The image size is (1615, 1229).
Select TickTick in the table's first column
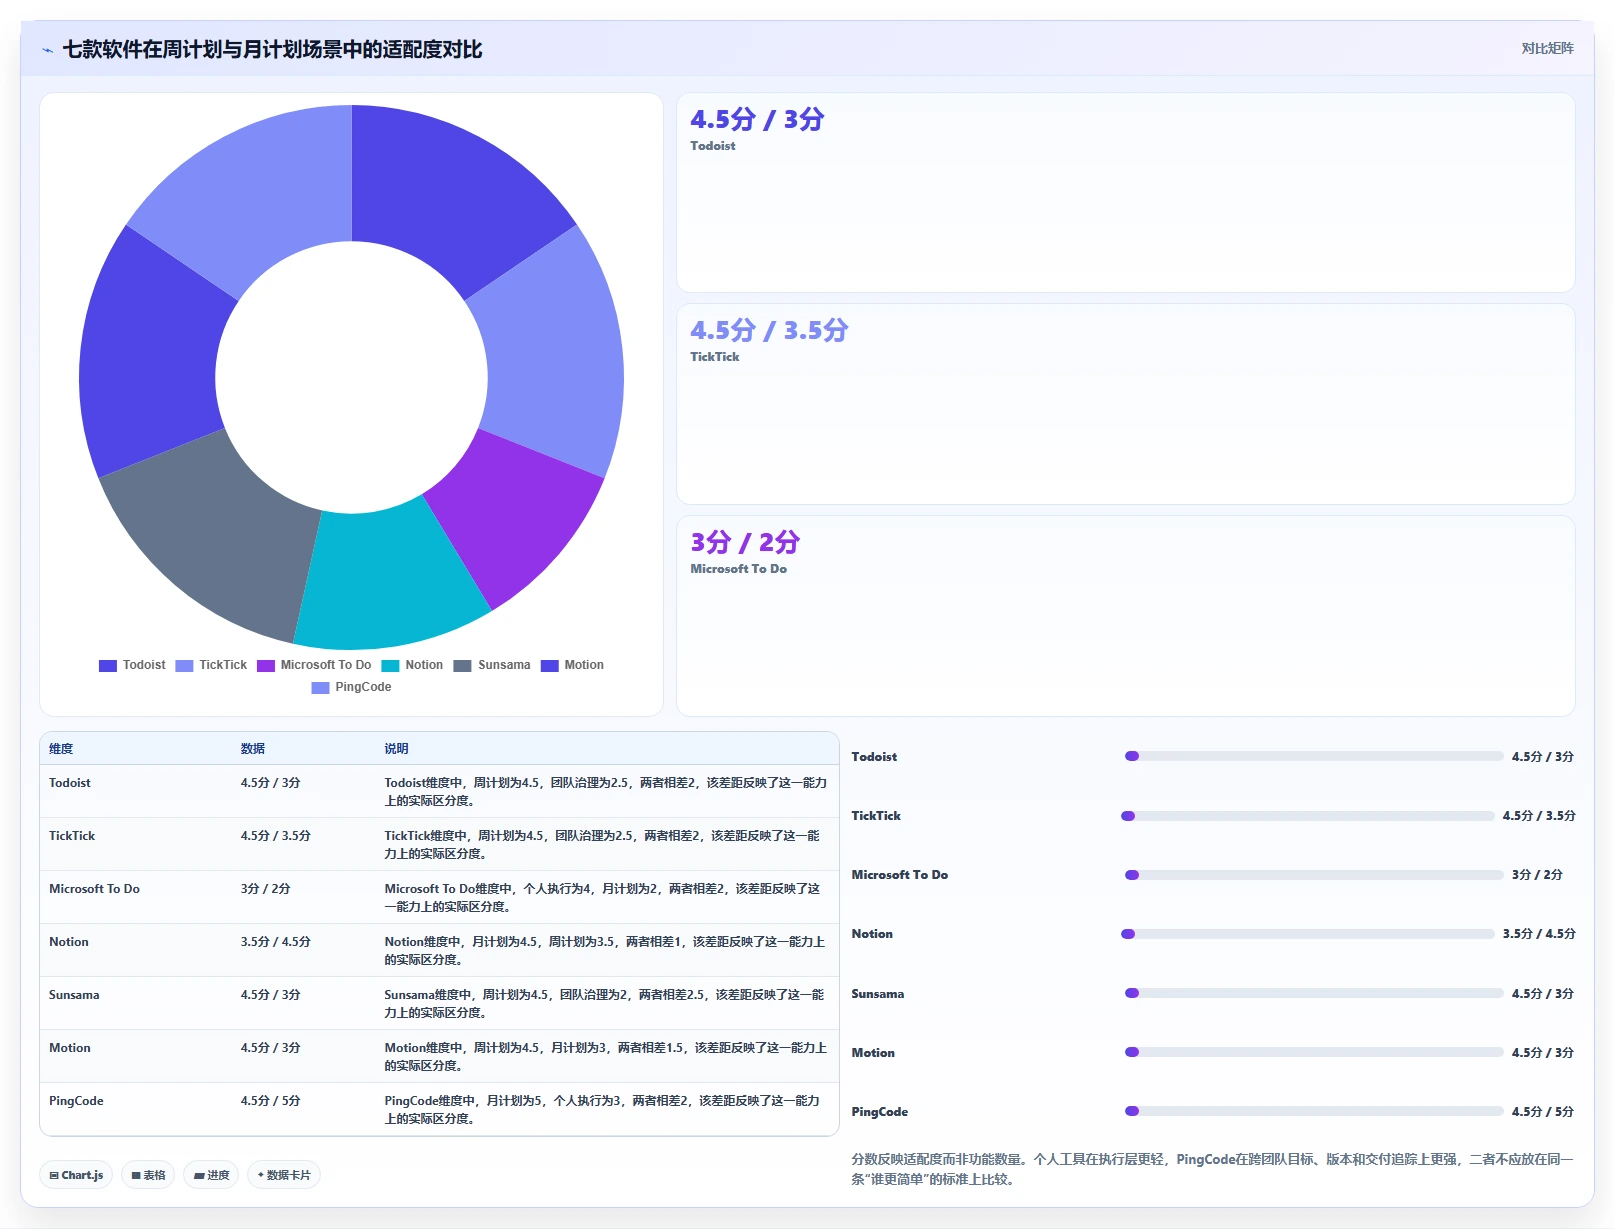72,836
